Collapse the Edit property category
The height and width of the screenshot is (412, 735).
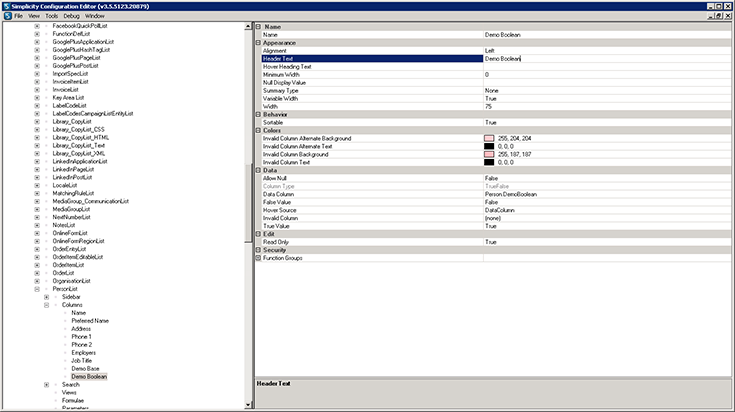coord(258,234)
